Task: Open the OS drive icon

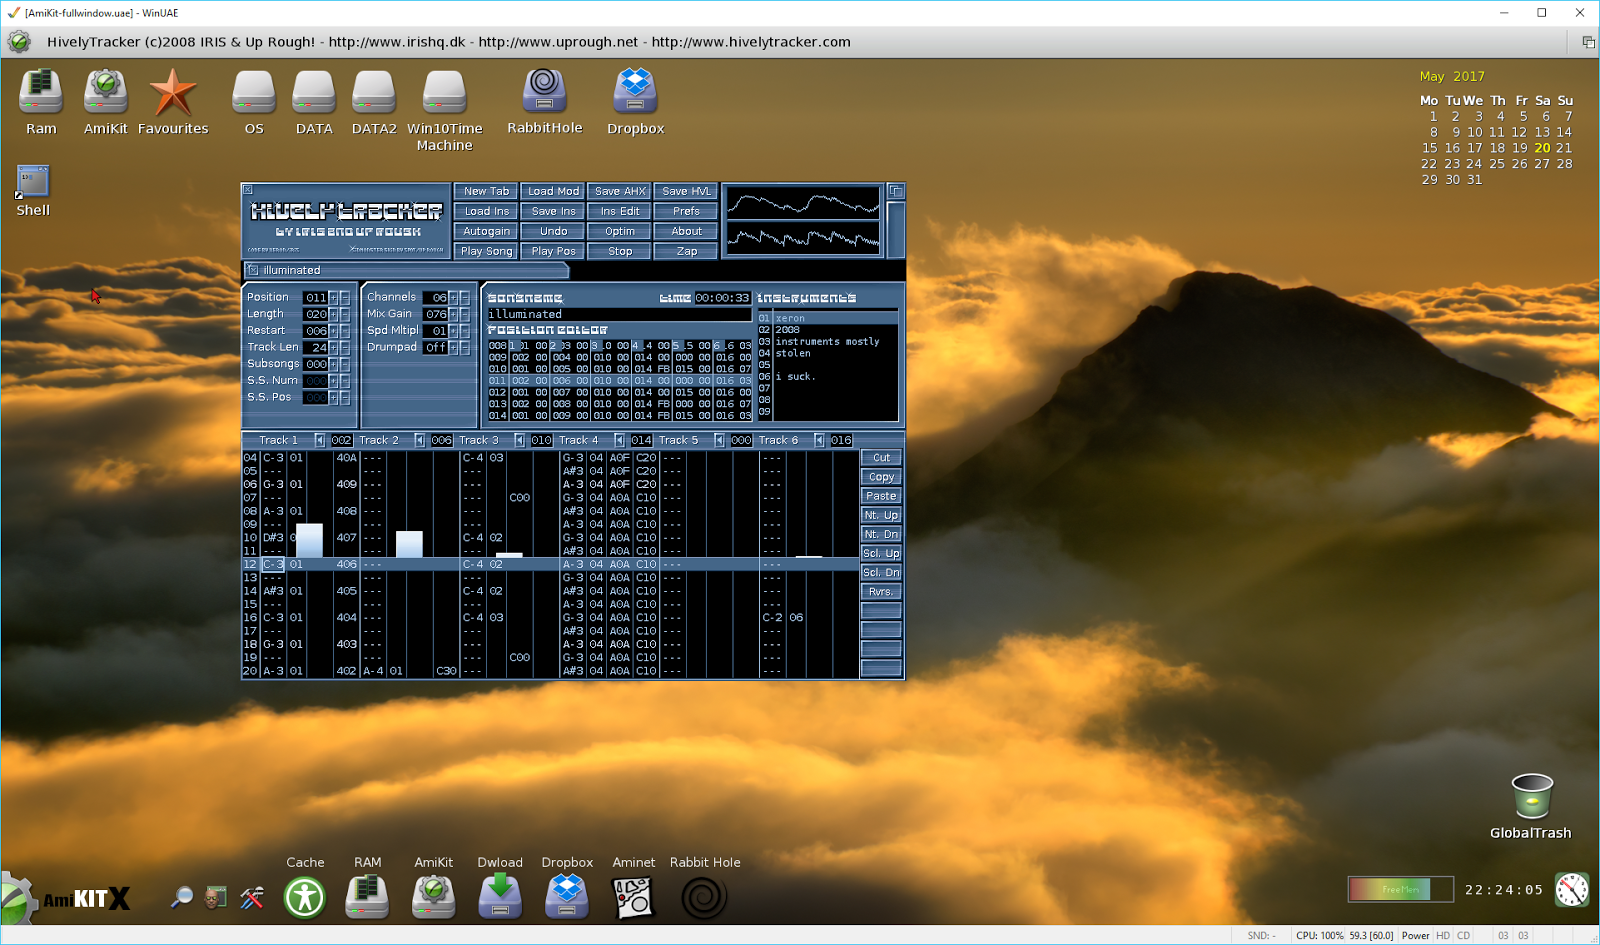Action: point(254,93)
